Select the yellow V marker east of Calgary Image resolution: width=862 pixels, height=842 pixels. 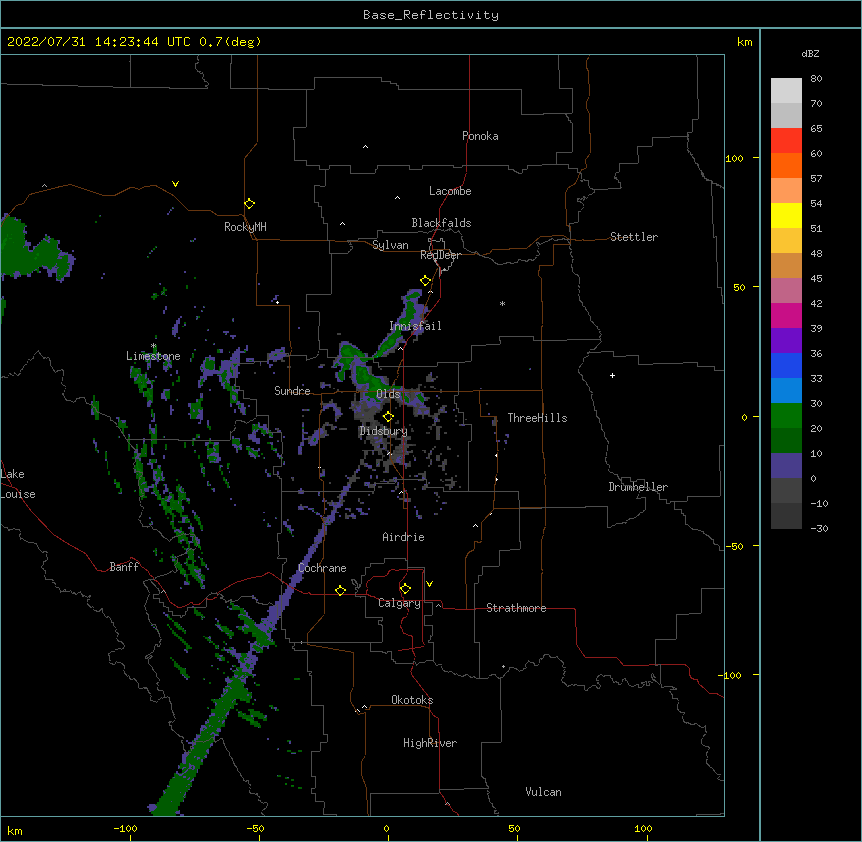[x=429, y=584]
